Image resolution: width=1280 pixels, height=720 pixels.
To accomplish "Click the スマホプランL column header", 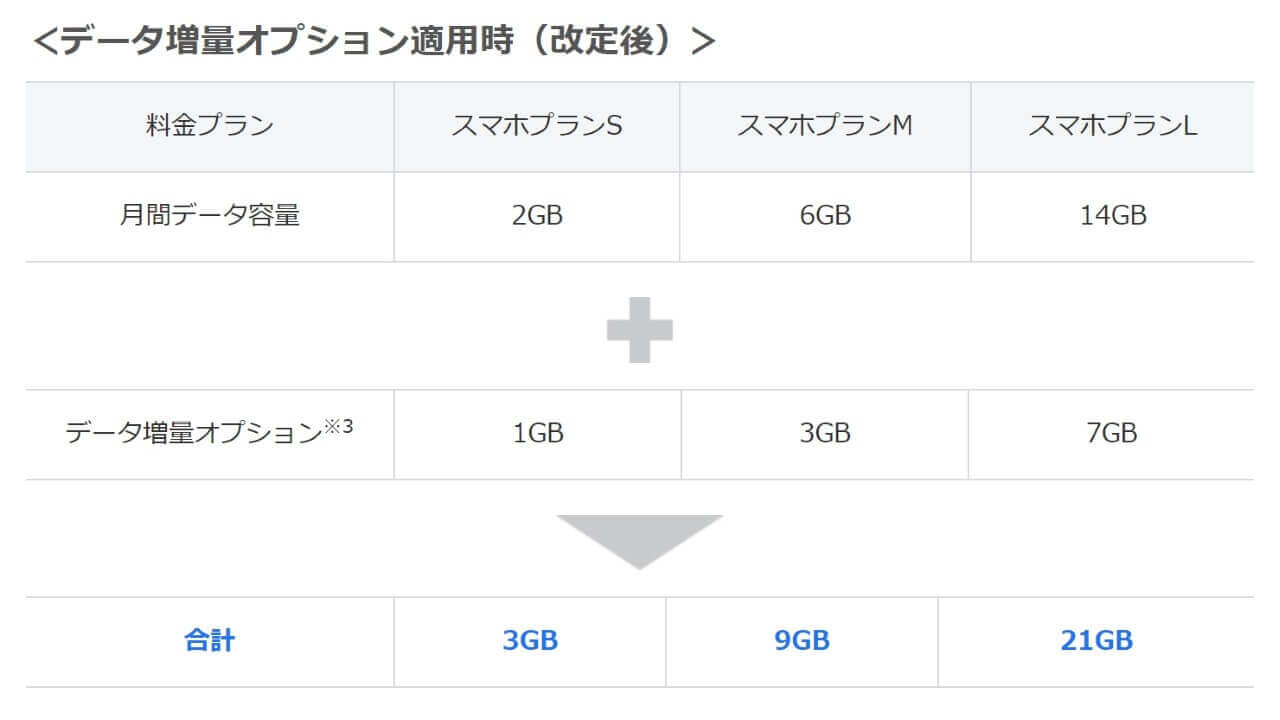I will [x=1112, y=127].
